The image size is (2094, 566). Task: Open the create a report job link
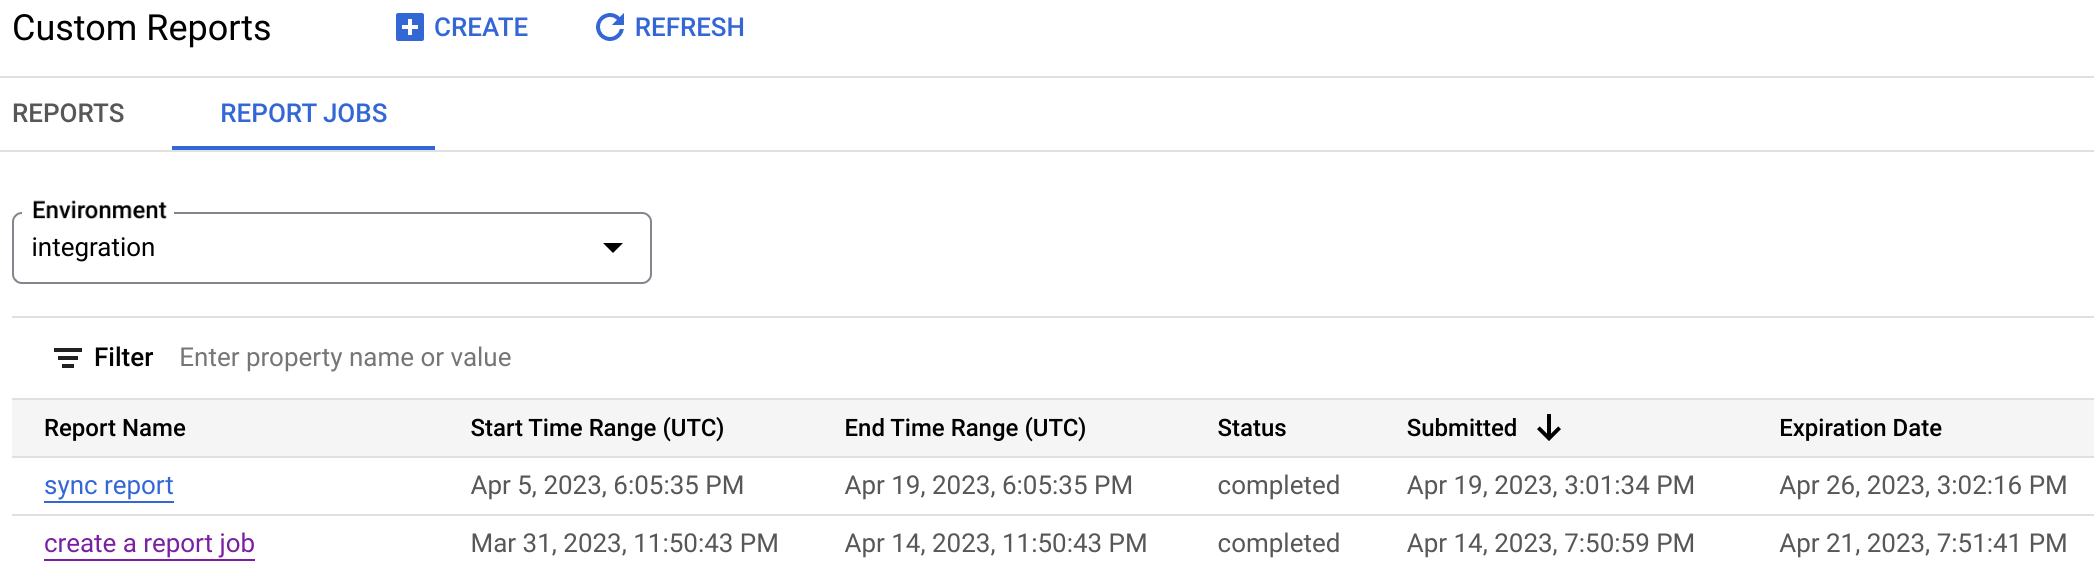tap(149, 544)
